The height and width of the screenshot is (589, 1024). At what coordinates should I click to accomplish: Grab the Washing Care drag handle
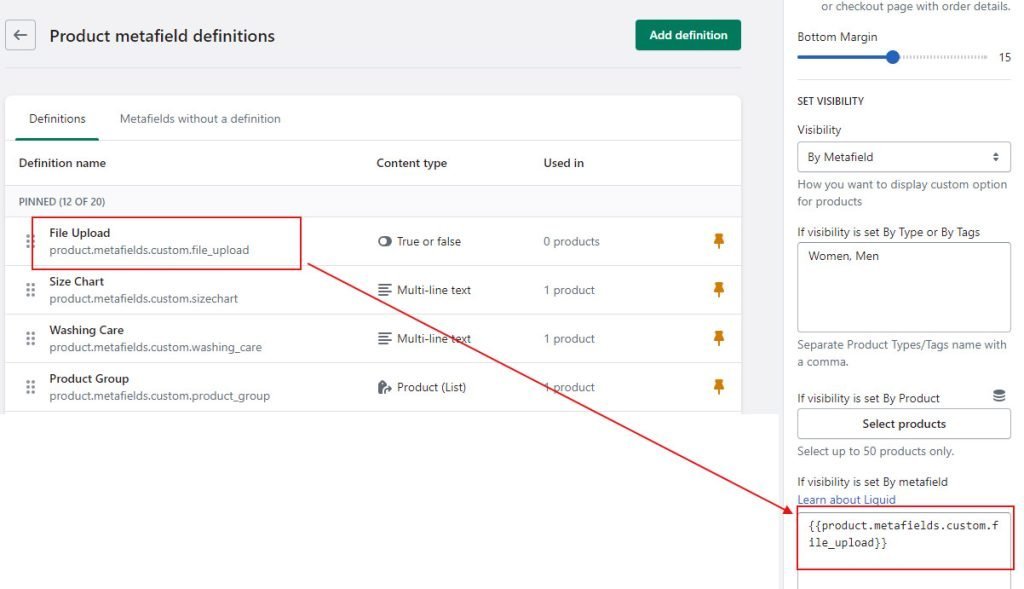click(30, 338)
